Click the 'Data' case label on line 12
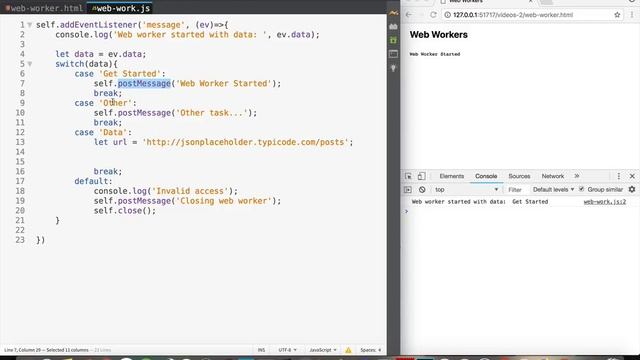The height and width of the screenshot is (360, 640). tap(113, 133)
